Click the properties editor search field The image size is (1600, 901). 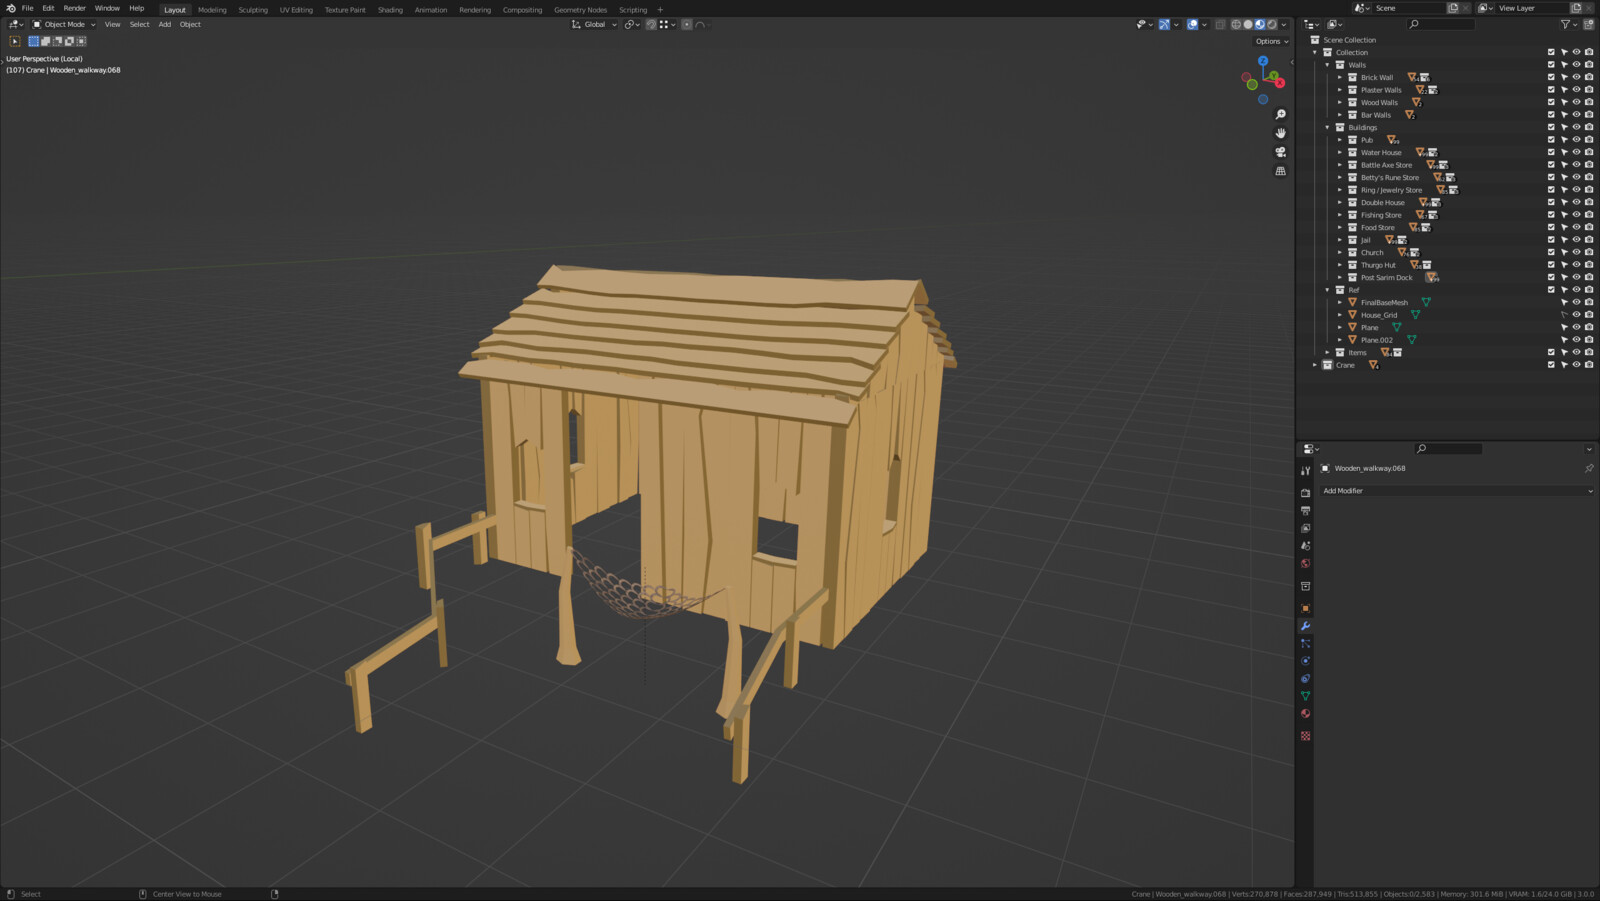pyautogui.click(x=1448, y=449)
